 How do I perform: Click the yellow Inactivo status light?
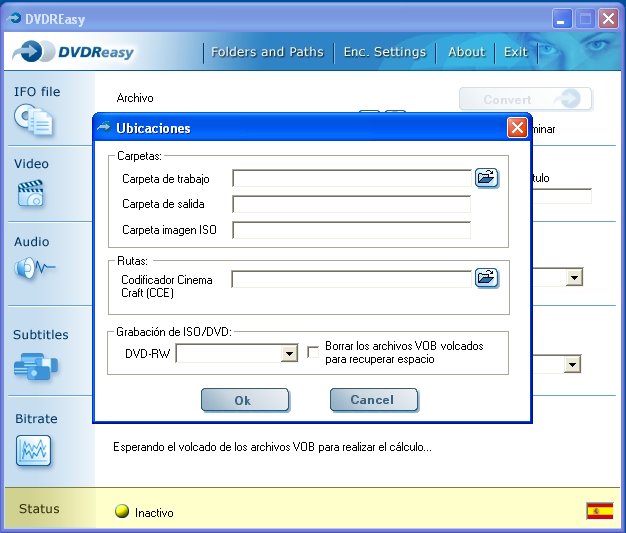point(122,511)
